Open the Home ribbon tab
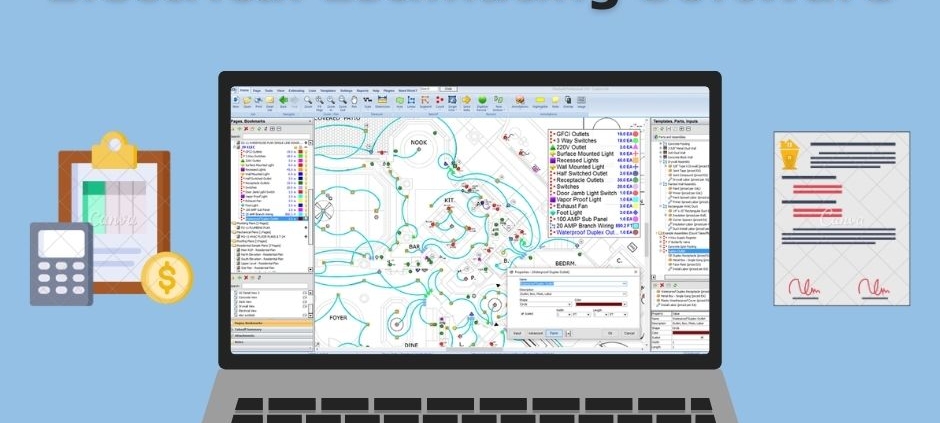Screen dimensions: 940x423 [x=245, y=90]
